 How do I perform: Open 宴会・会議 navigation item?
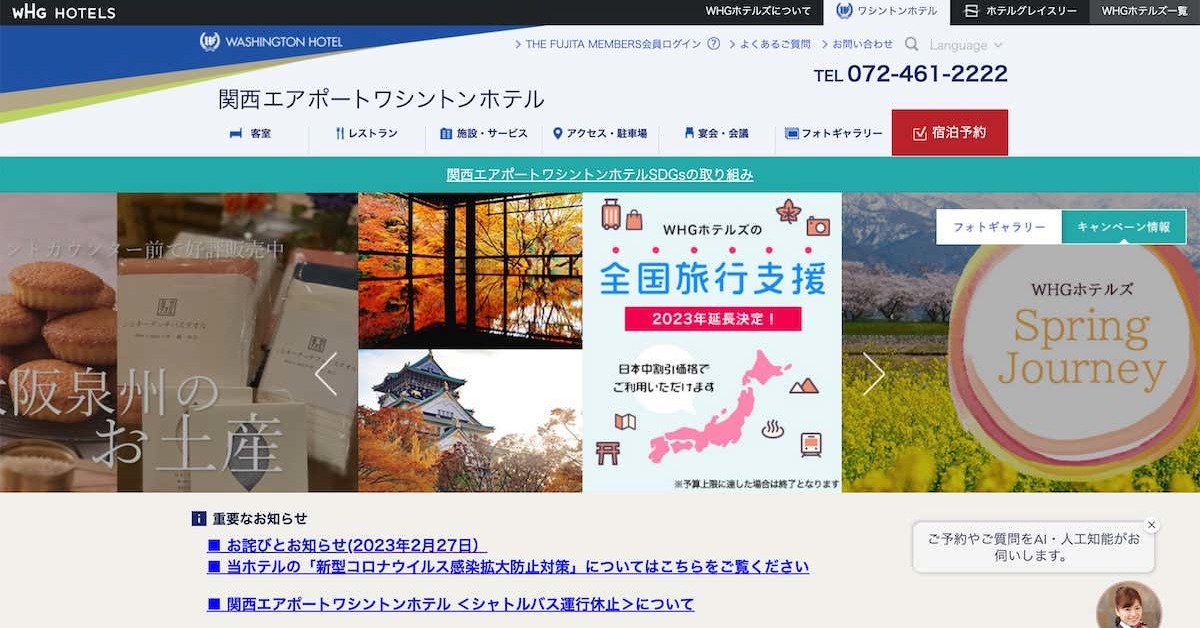(717, 133)
